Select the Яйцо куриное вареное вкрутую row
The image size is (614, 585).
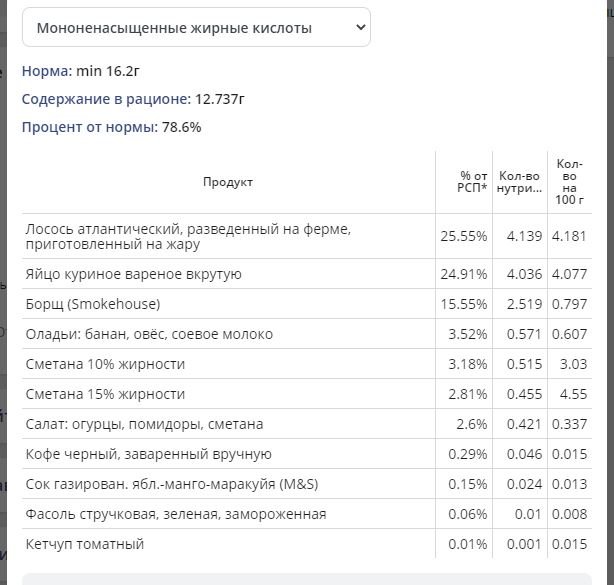coord(307,274)
